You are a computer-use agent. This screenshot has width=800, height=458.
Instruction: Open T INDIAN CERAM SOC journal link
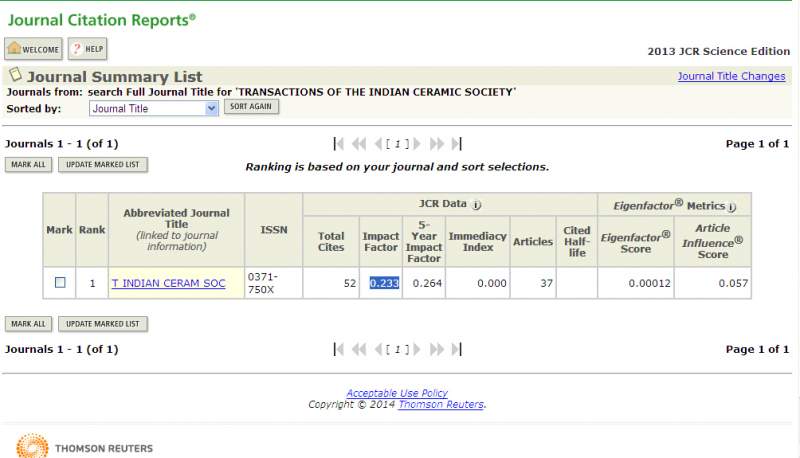tap(168, 283)
